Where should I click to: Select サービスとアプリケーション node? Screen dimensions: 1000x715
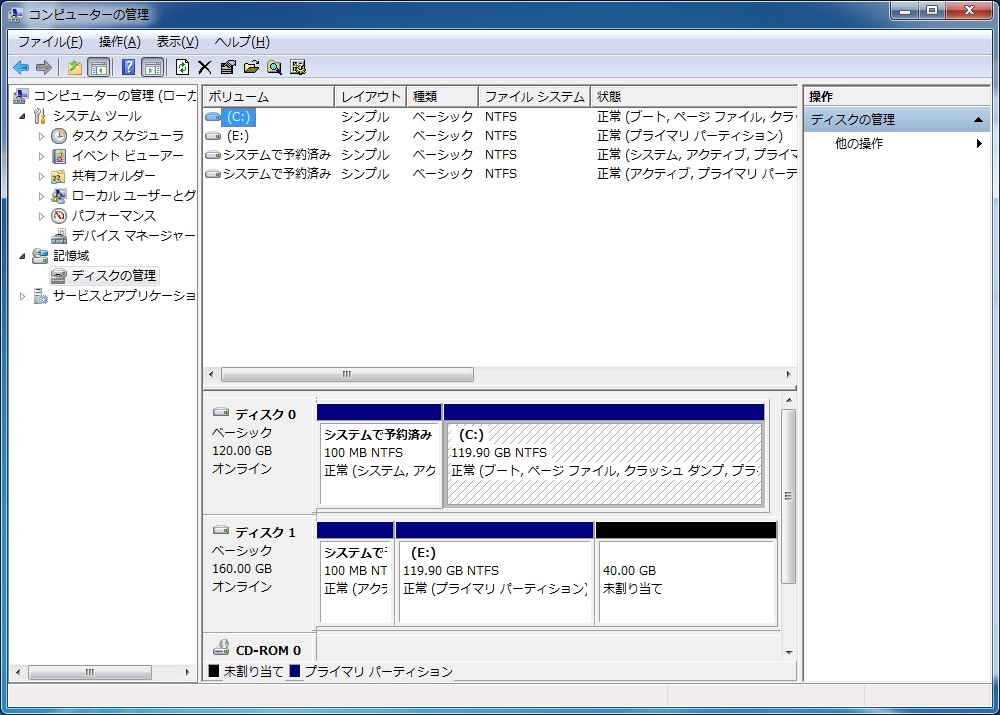pos(124,295)
